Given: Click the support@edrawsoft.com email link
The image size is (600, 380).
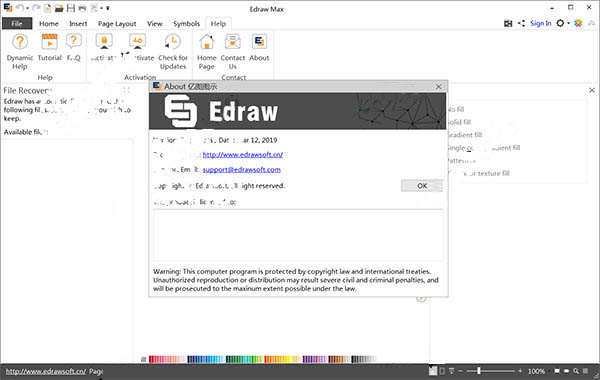Looking at the screenshot, I should click(x=241, y=170).
